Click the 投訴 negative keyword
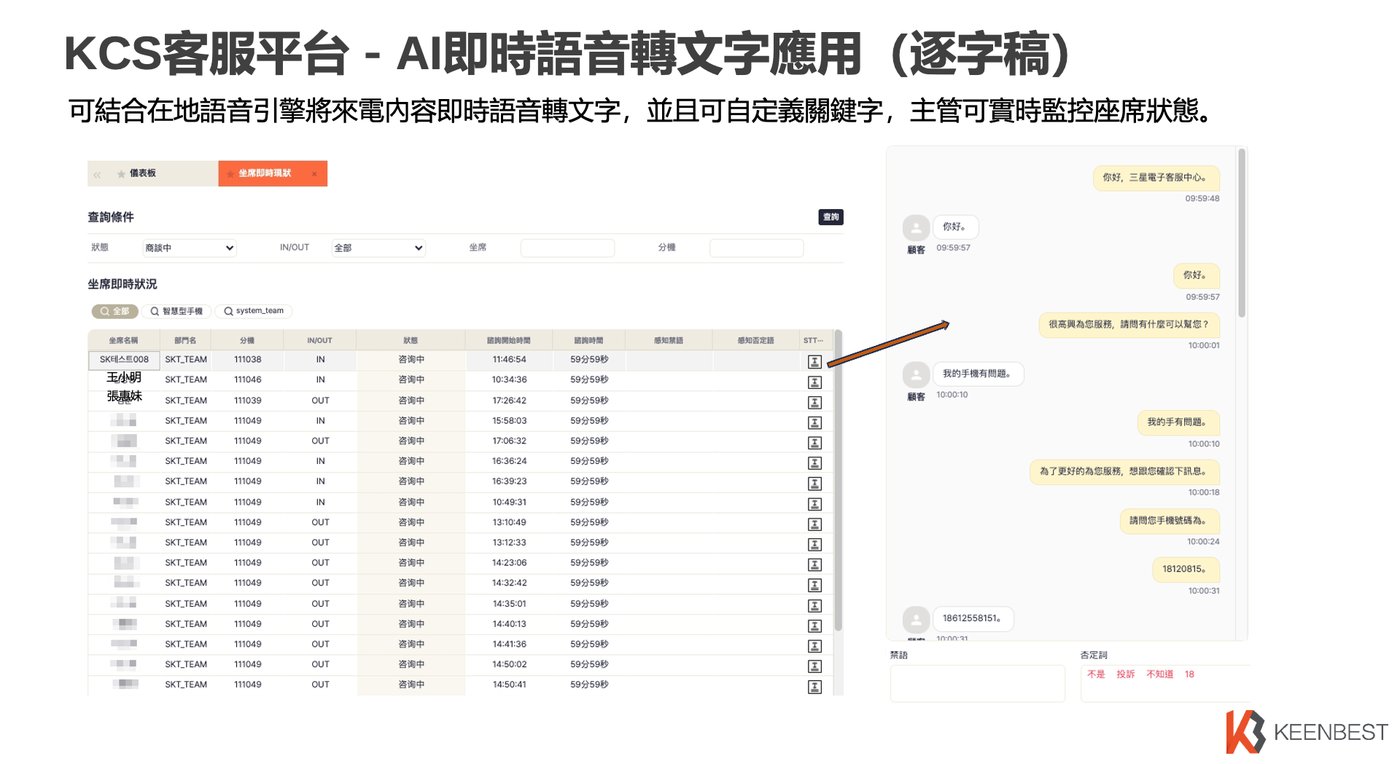The width and height of the screenshot is (1400, 764). click(1126, 675)
